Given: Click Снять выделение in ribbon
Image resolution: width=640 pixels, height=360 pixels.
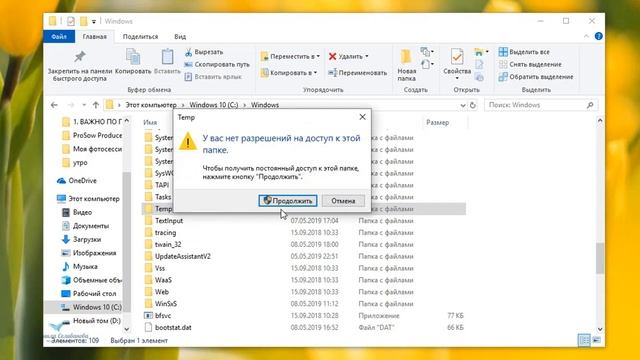Looking at the screenshot, I should [530, 64].
